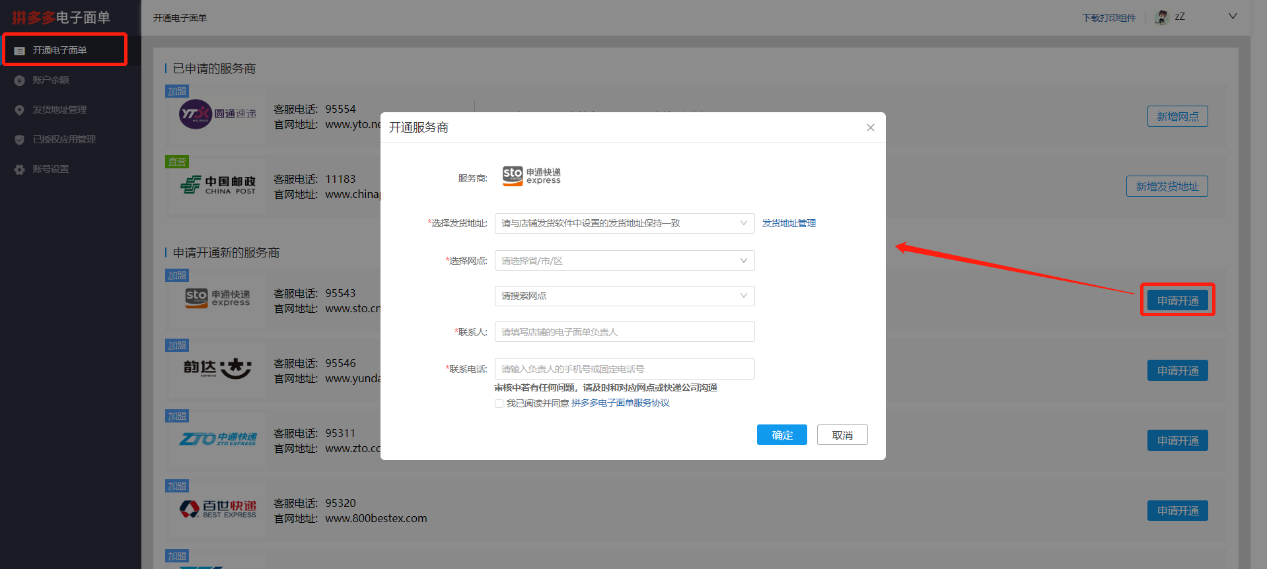Expand the 请选择省/市/区 region dropdown
Screen dimensions: 1267x569
pos(624,261)
